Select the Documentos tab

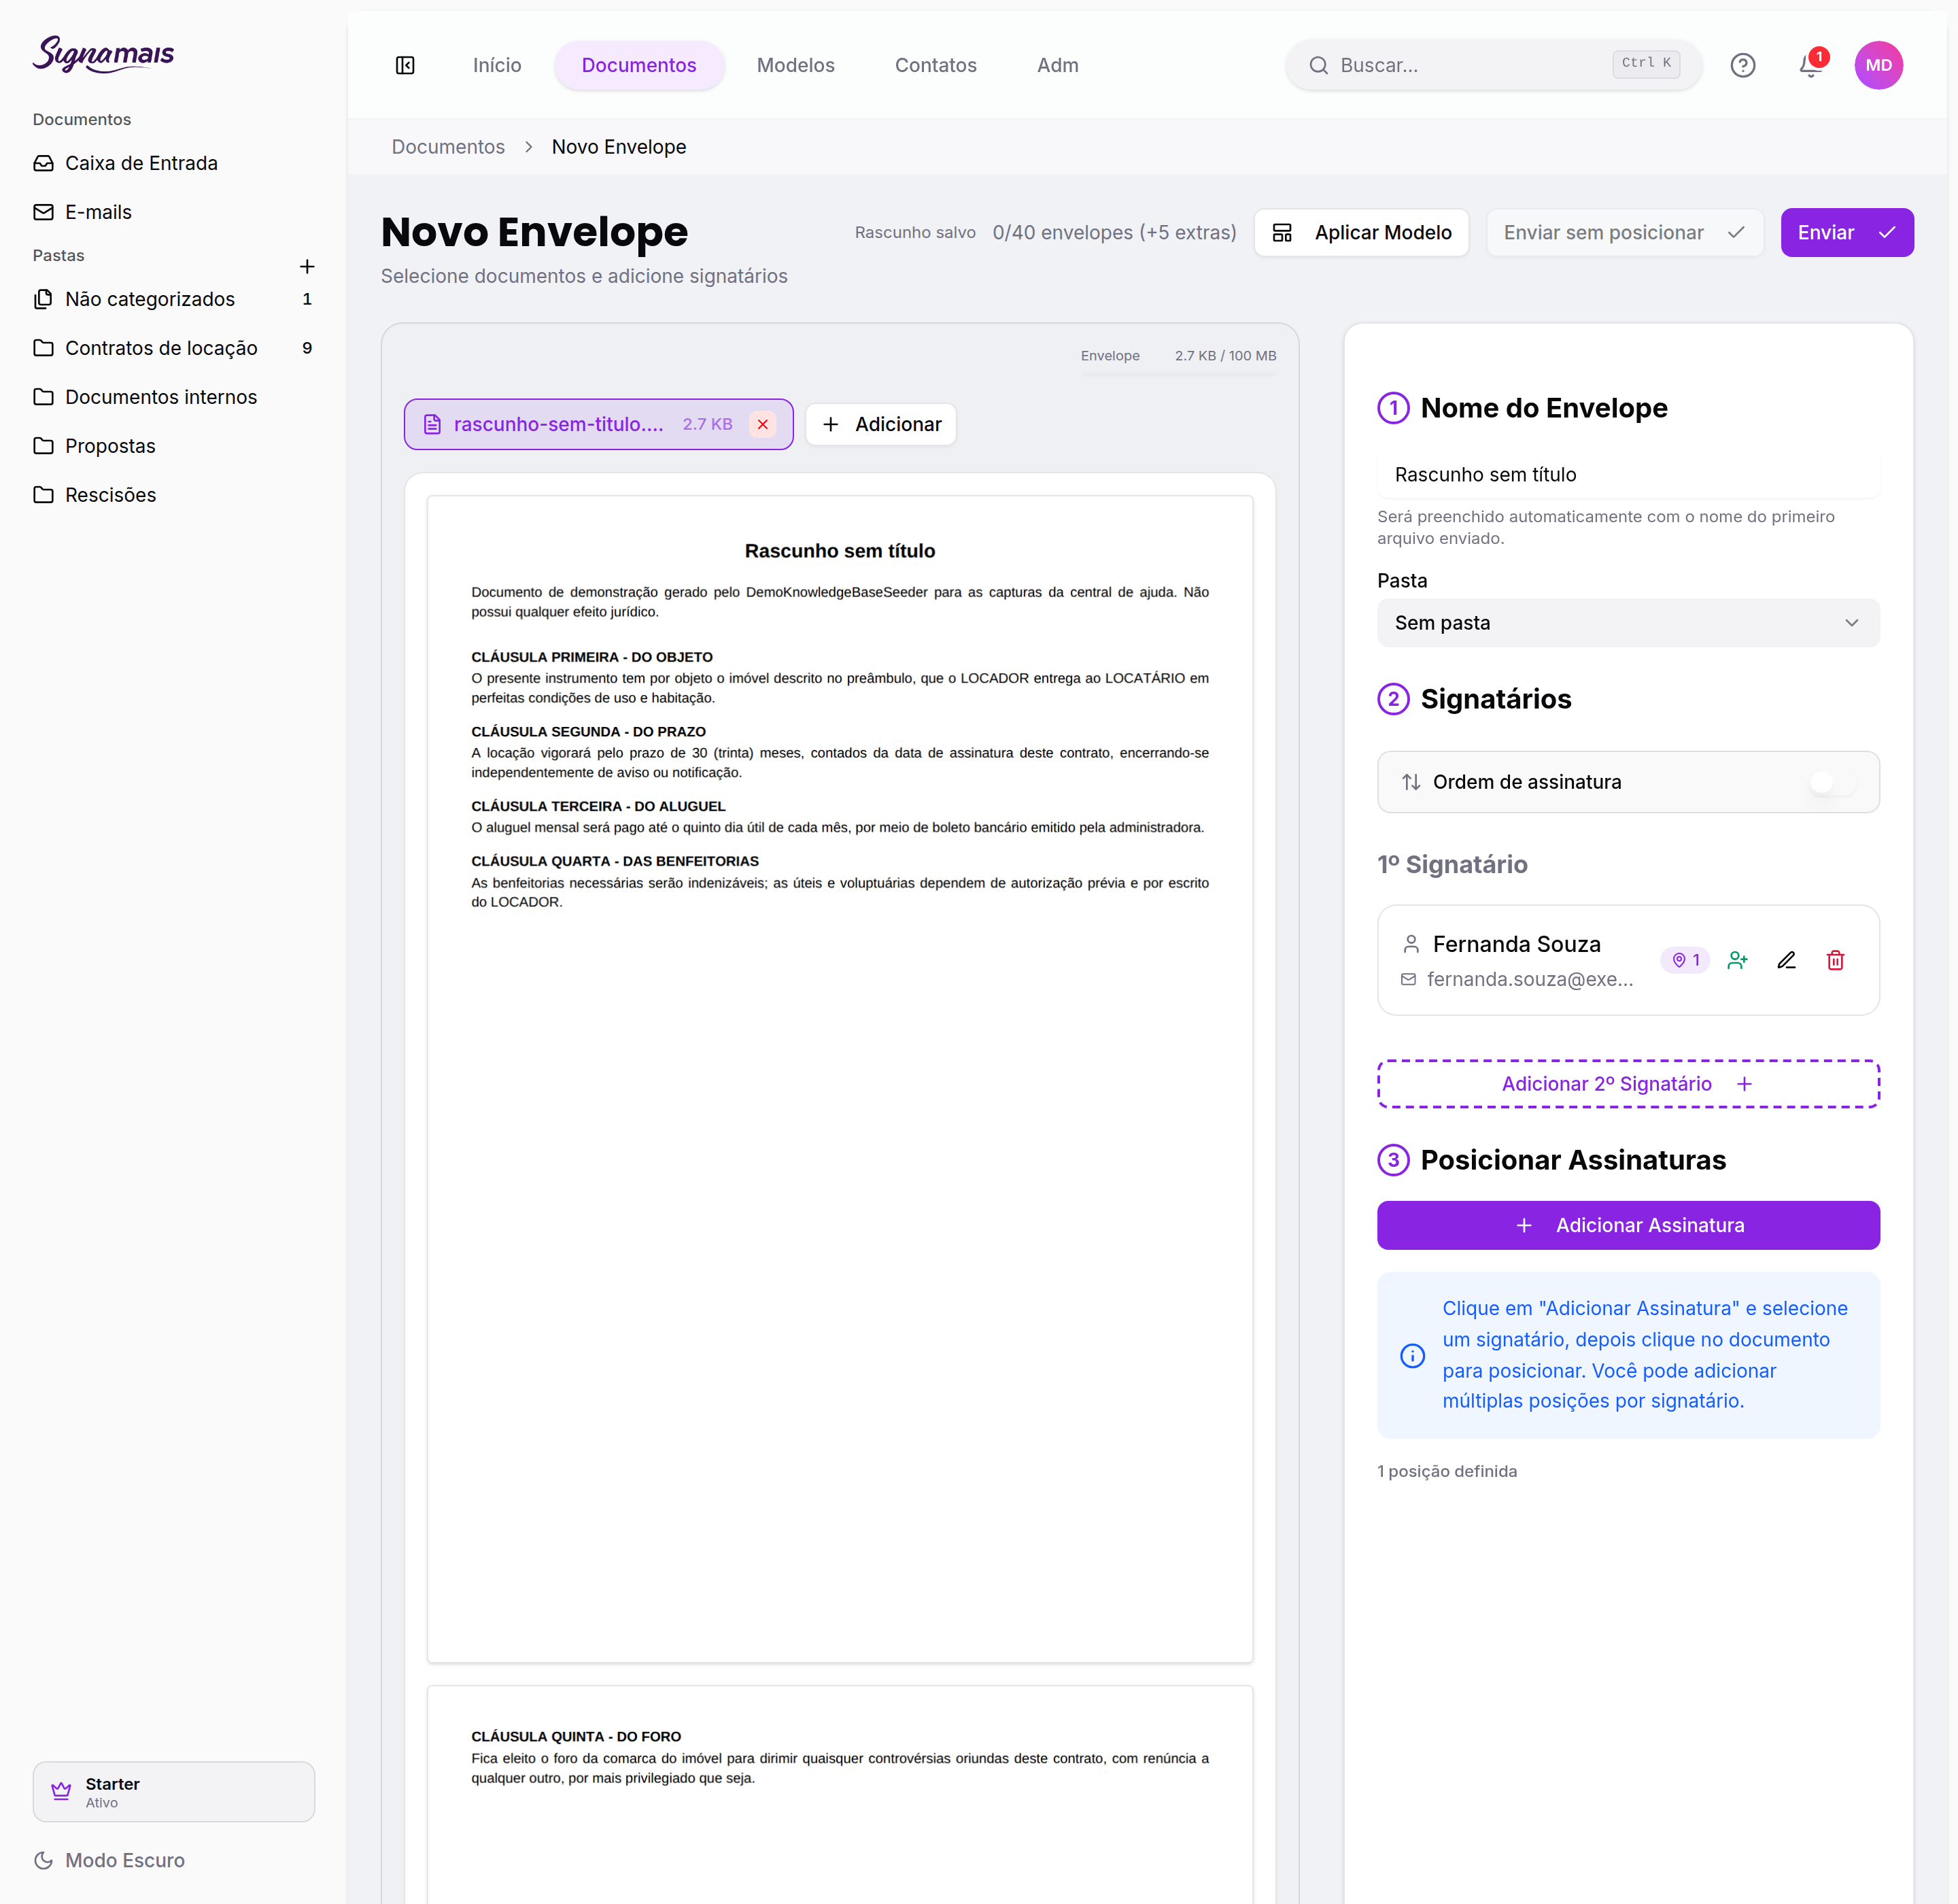pos(639,65)
